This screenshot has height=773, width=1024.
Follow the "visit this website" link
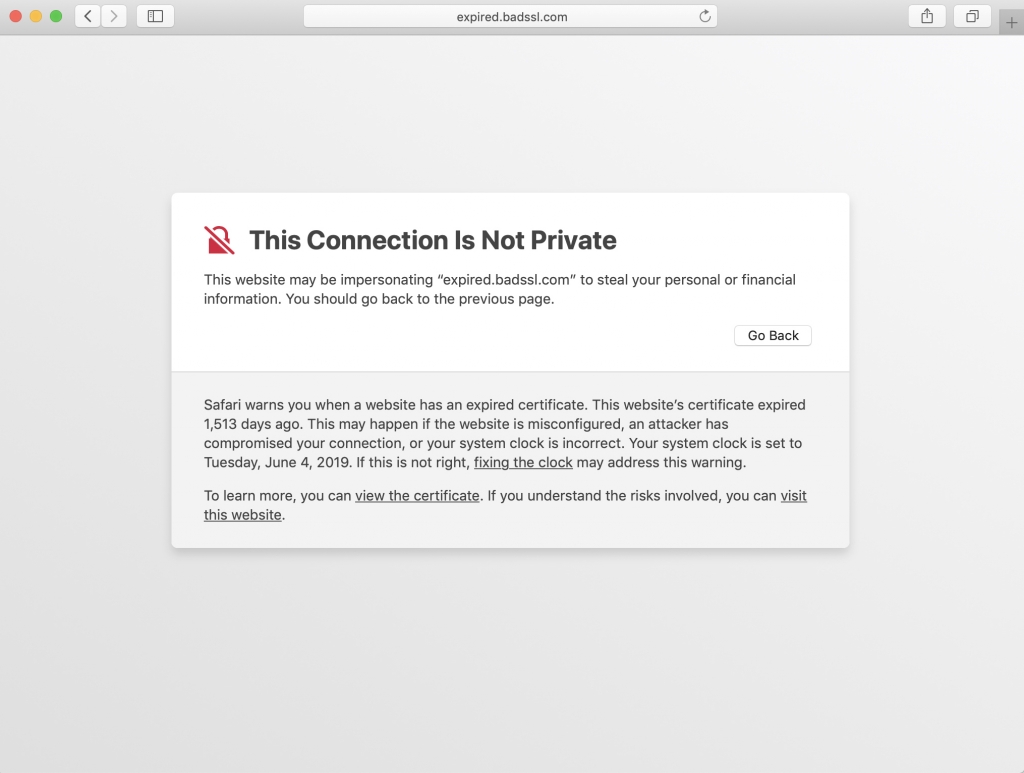793,496
